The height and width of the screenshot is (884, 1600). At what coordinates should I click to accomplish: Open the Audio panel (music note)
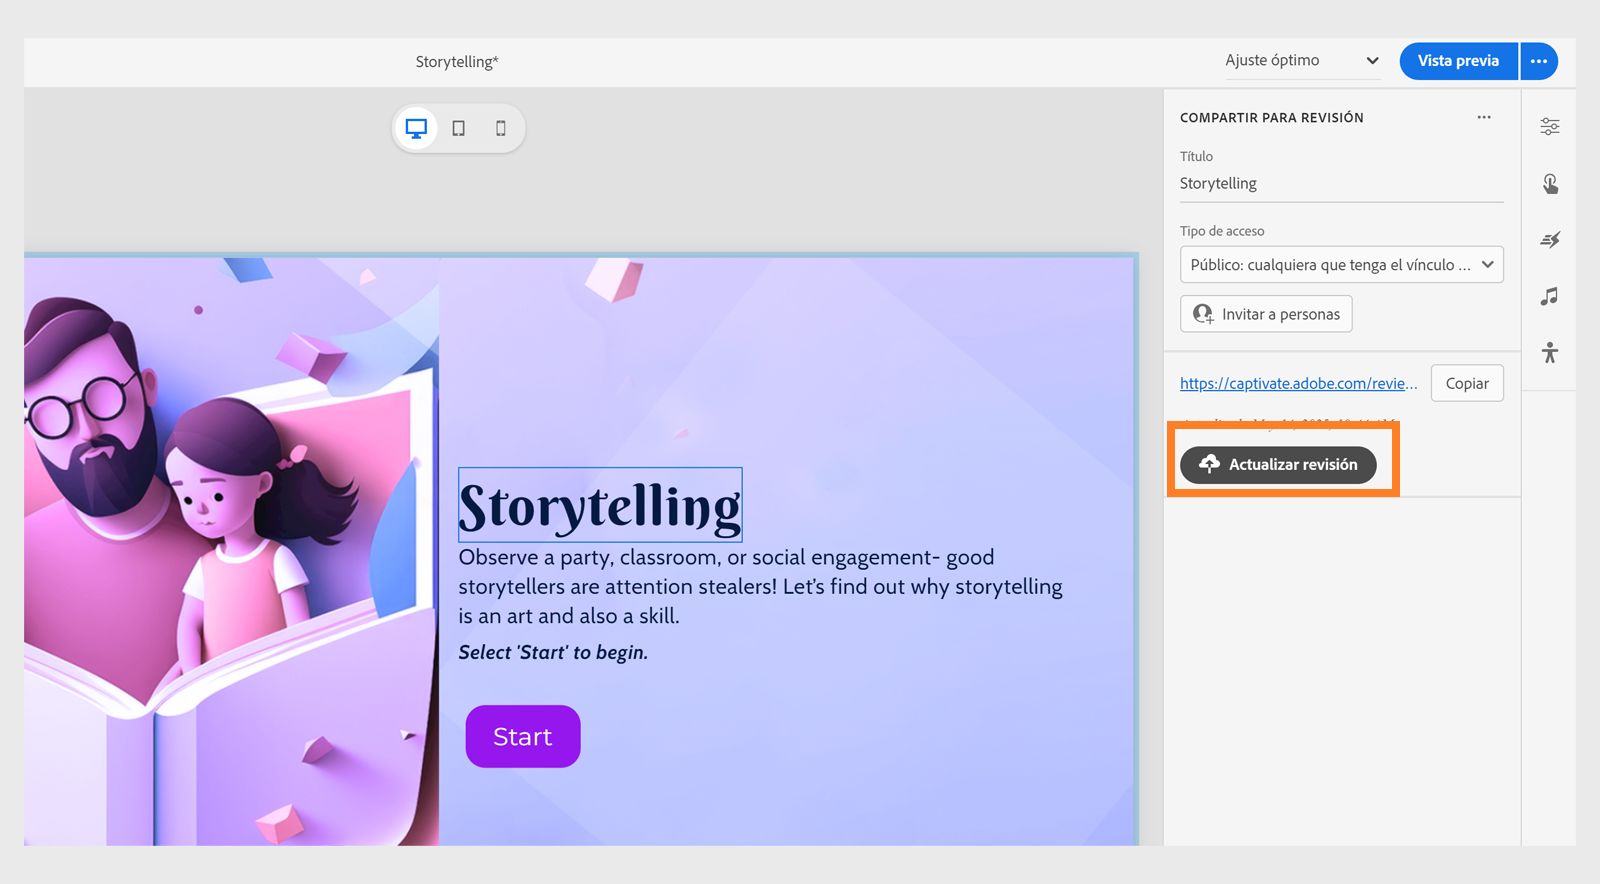[1550, 296]
